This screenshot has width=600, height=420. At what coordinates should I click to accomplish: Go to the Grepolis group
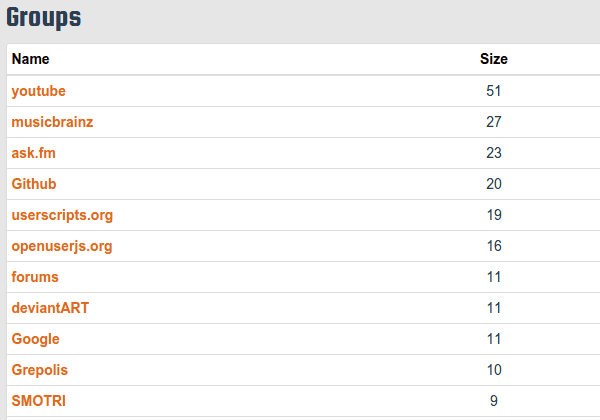39,370
